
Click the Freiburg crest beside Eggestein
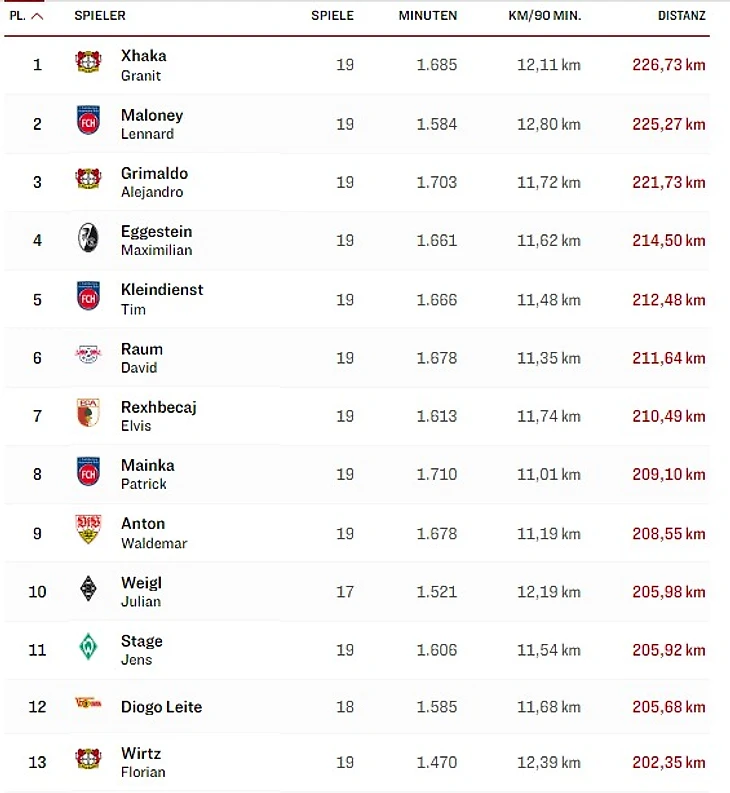tap(88, 238)
